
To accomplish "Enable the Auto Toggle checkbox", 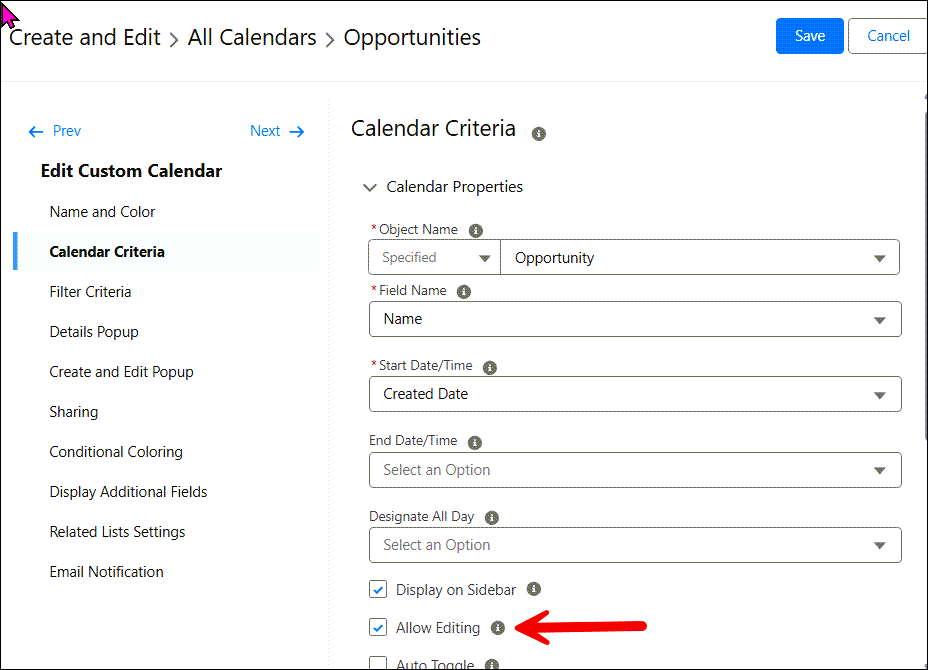I will pyautogui.click(x=378, y=663).
